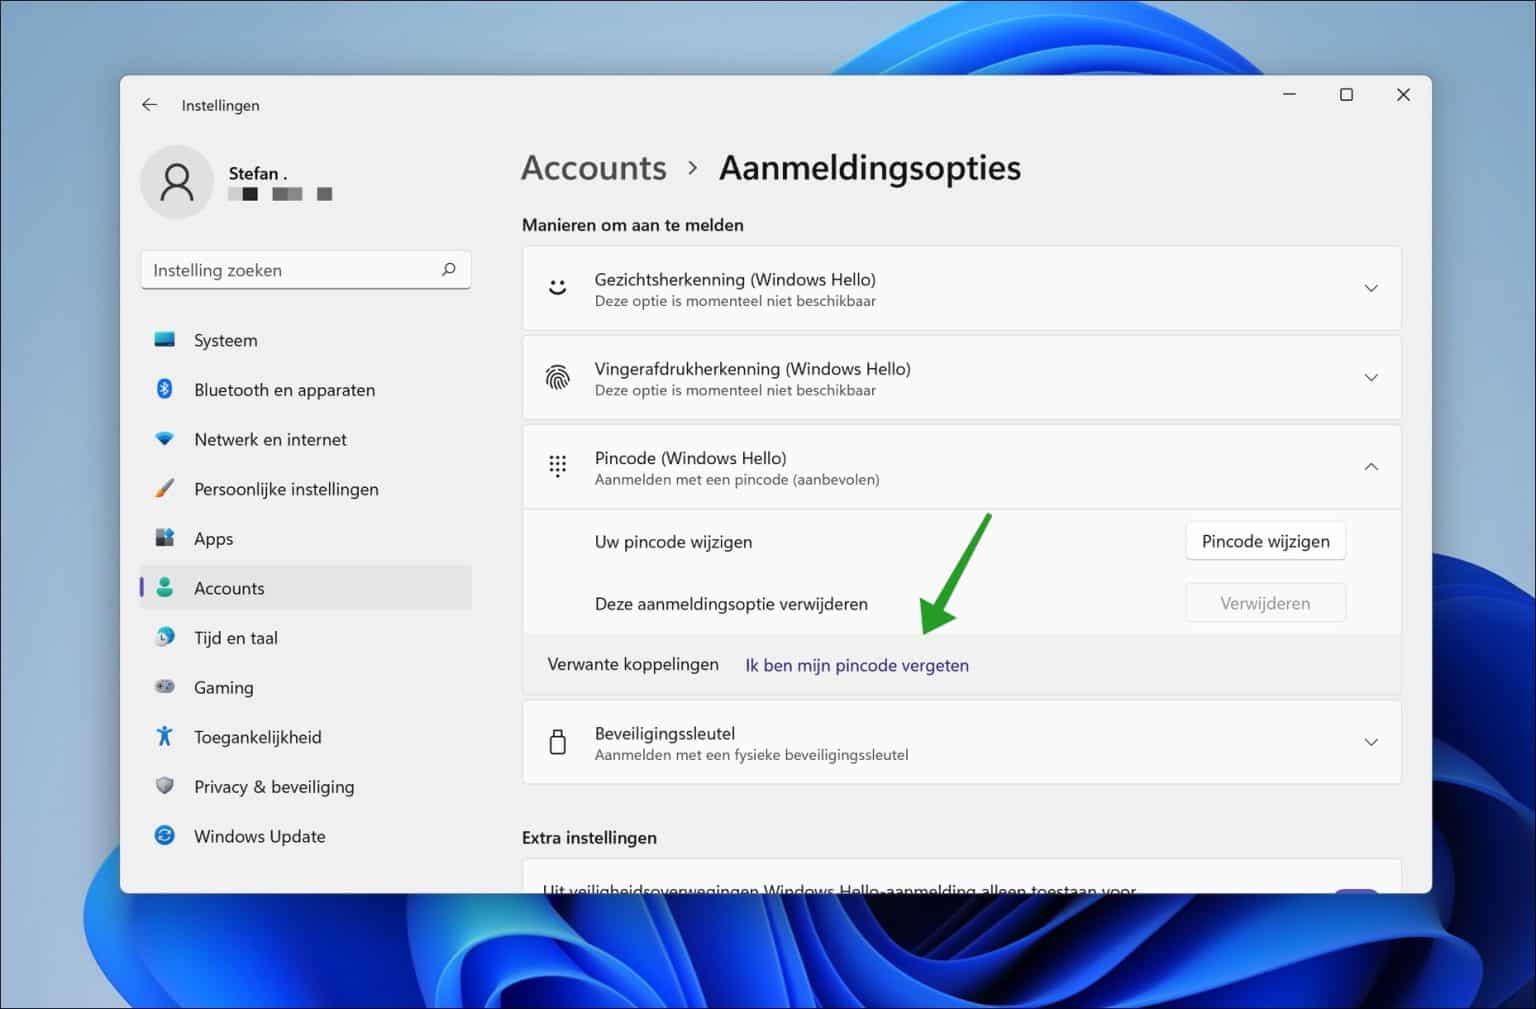Open Toegankelijkheid settings
The height and width of the screenshot is (1009, 1536).
pyautogui.click(x=257, y=737)
